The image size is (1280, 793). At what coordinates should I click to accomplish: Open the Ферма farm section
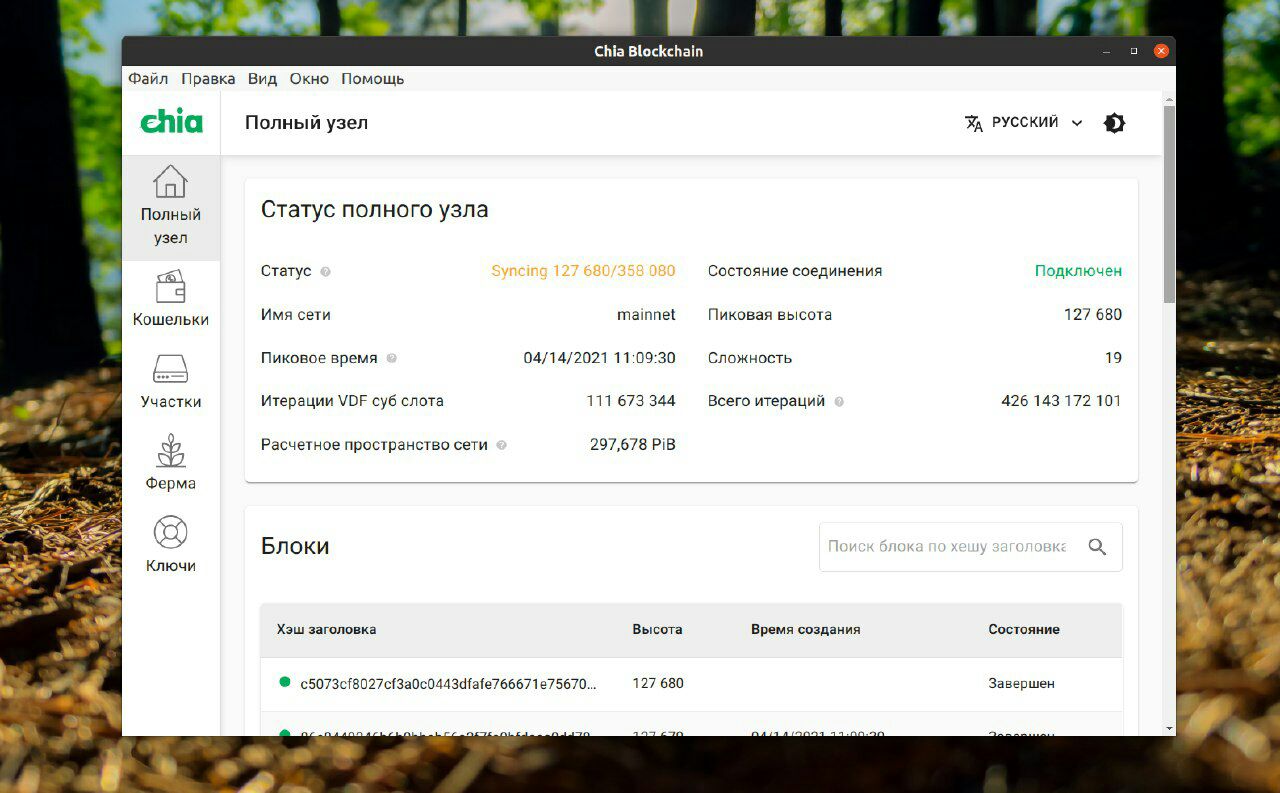pos(171,464)
